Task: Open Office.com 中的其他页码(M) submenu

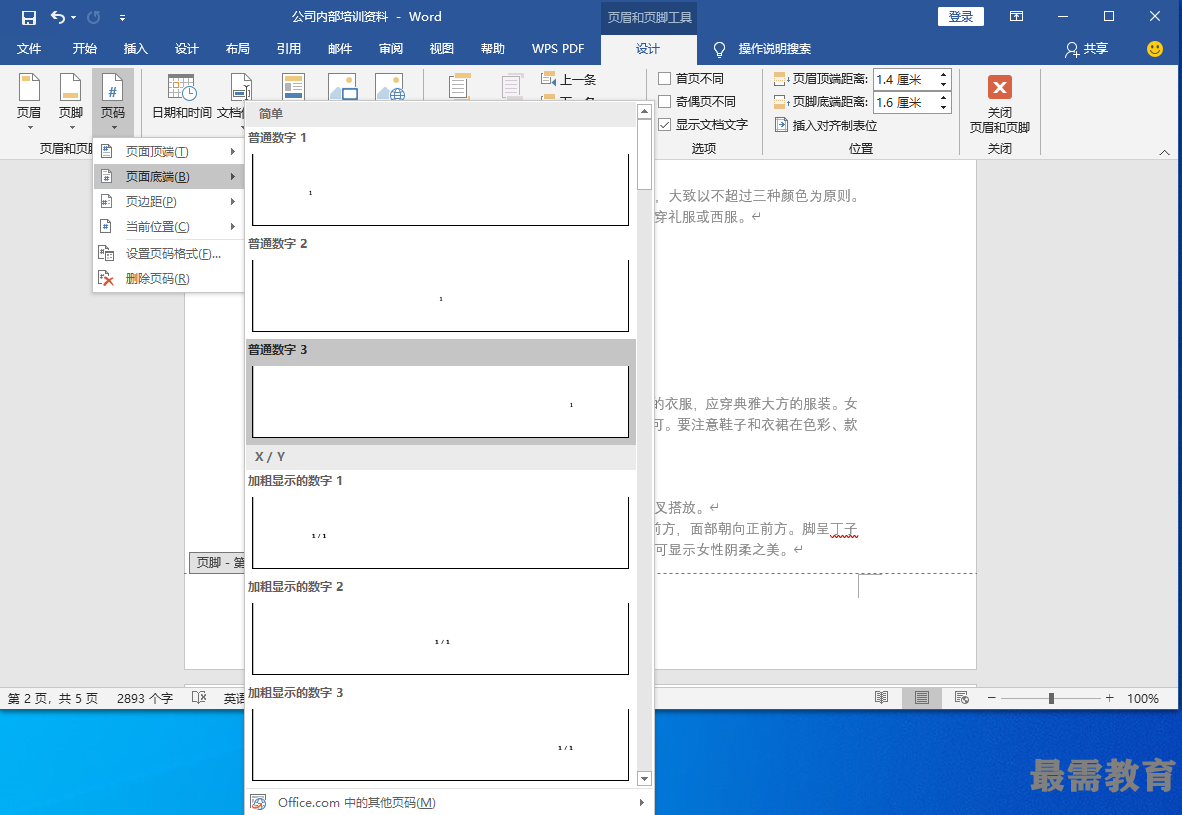Action: (449, 802)
